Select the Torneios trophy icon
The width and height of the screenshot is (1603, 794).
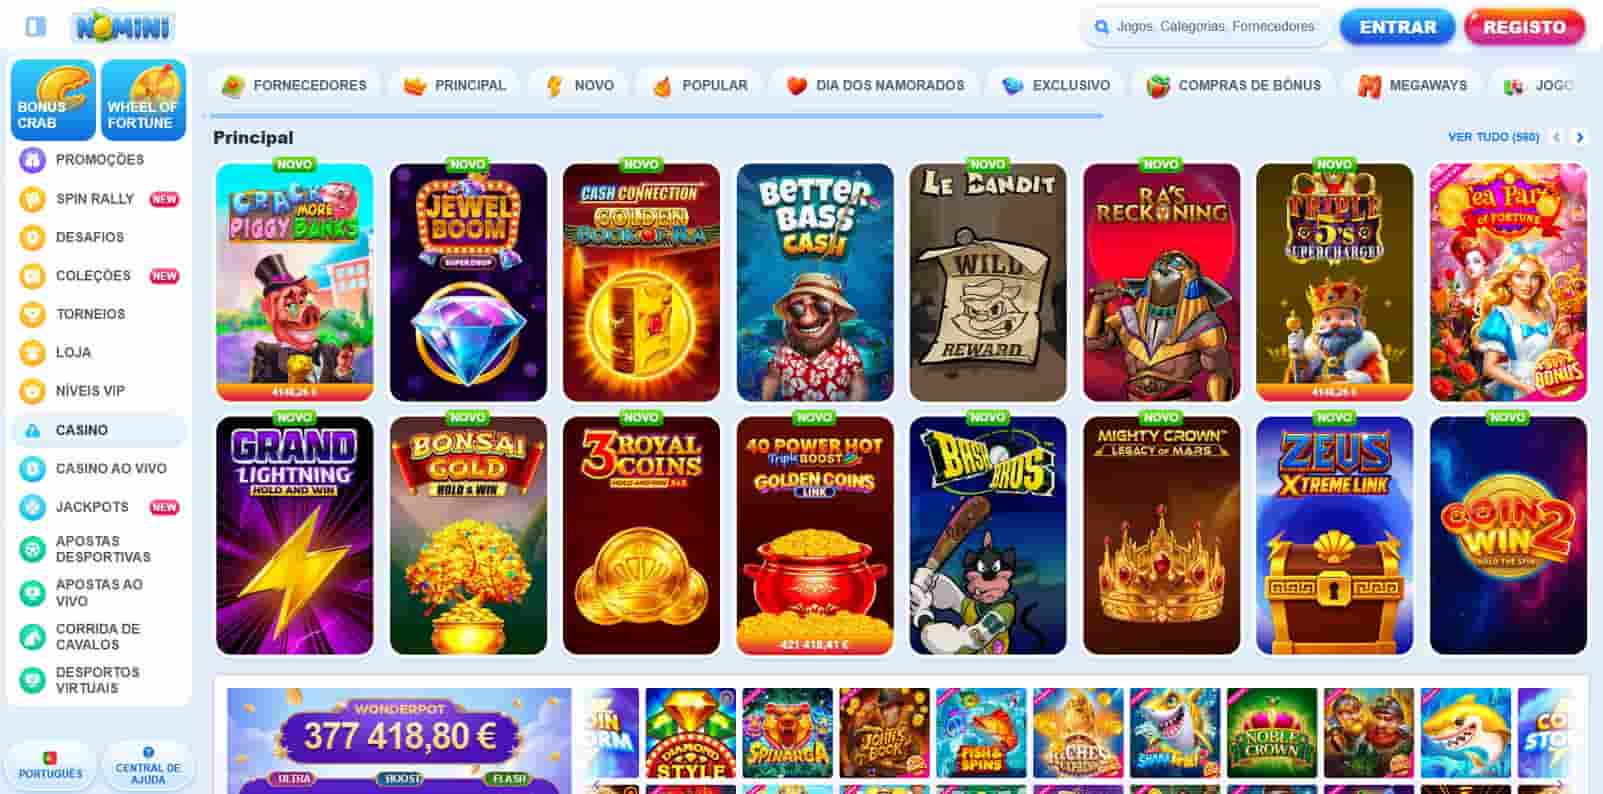pos(33,314)
